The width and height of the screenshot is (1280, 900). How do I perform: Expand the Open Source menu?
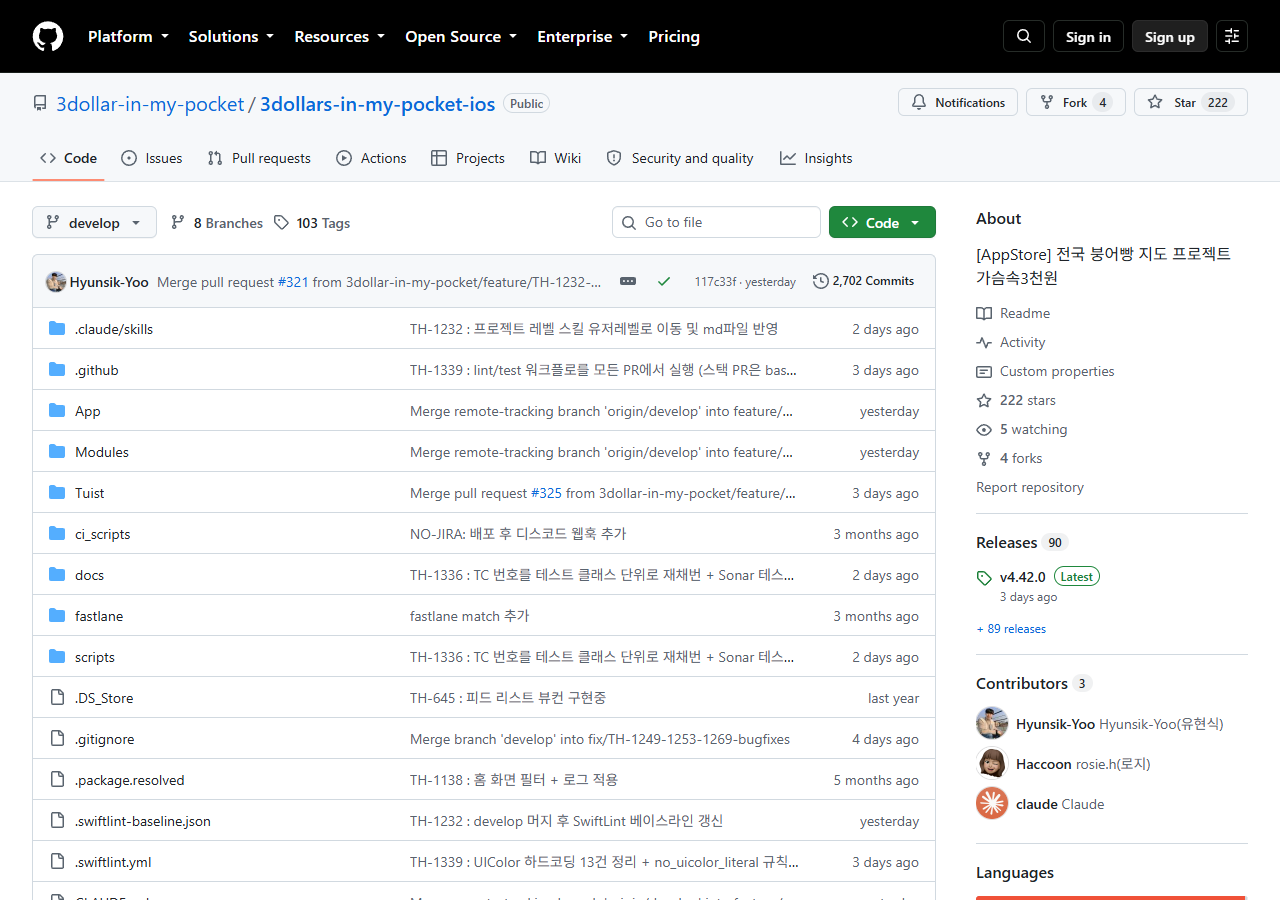(461, 36)
